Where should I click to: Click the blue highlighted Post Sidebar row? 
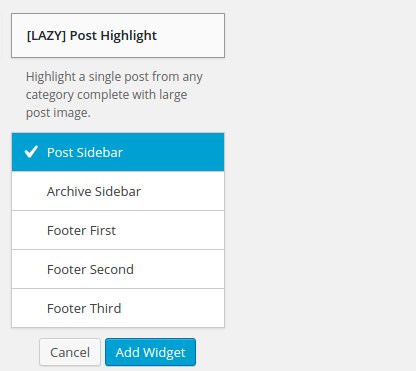pos(118,152)
